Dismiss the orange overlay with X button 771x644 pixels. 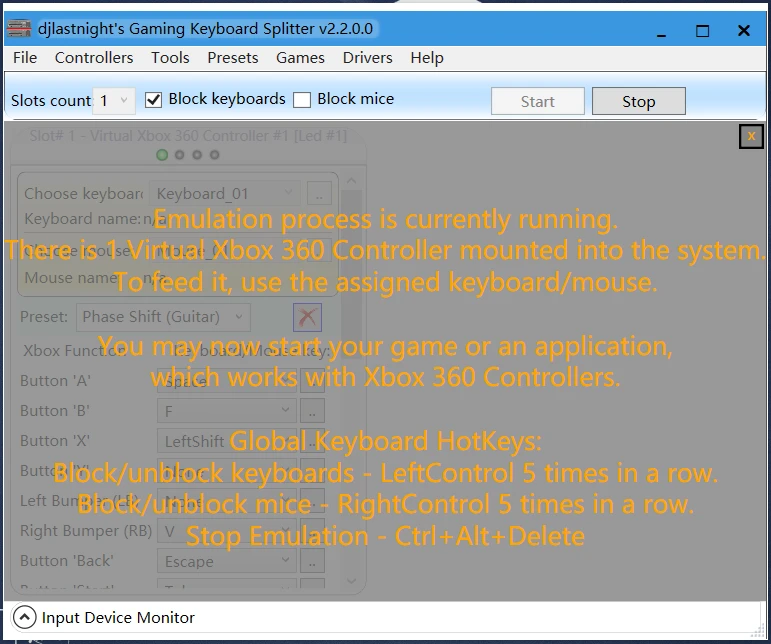coord(751,136)
